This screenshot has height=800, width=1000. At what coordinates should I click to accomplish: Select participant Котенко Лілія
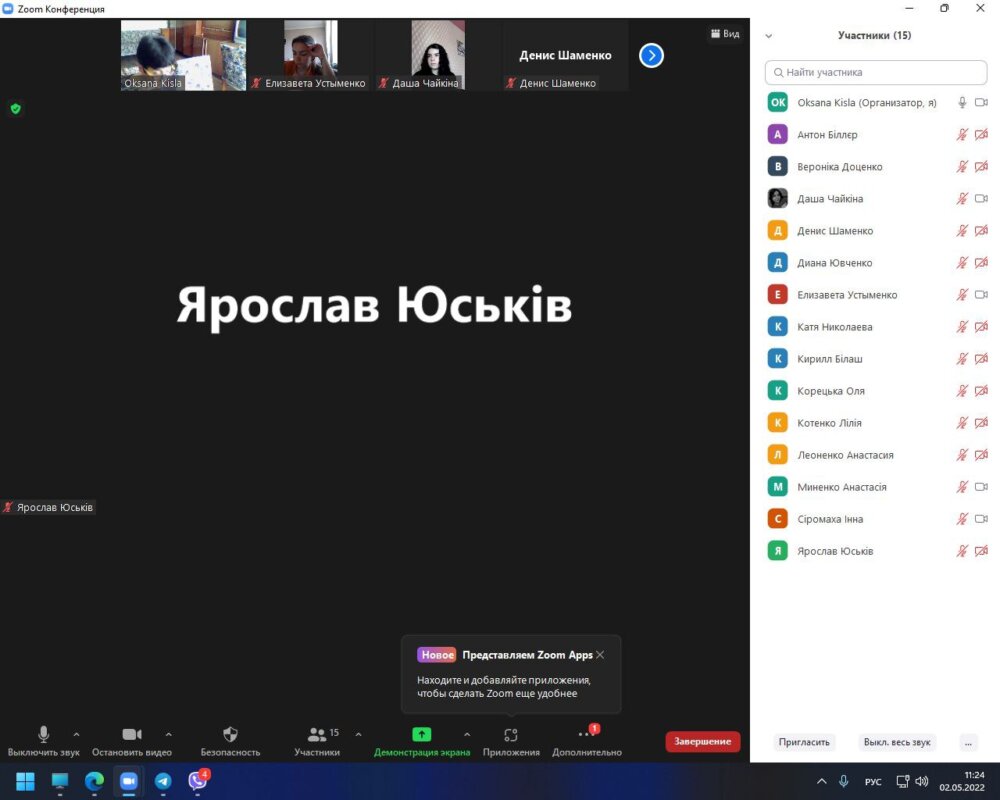click(877, 422)
